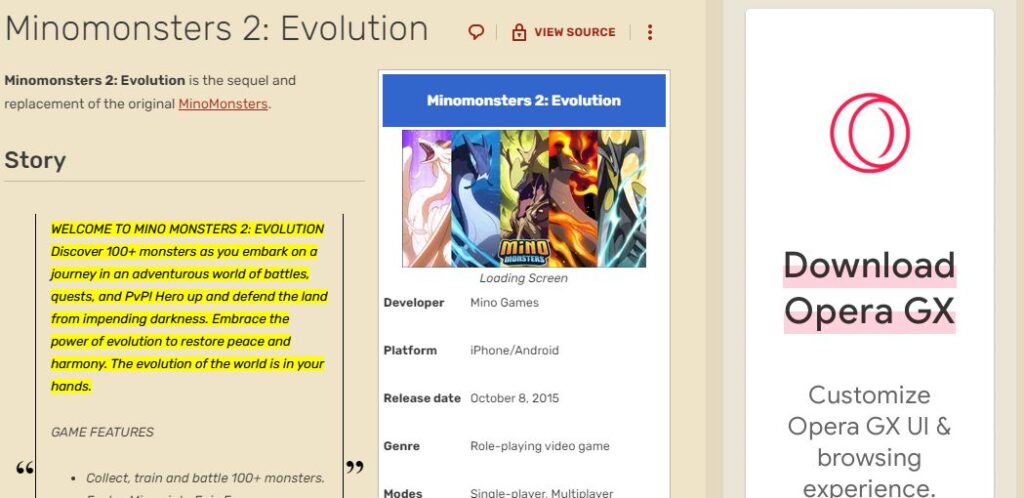
Task: Open the three-dot more actions menu
Action: pos(650,32)
